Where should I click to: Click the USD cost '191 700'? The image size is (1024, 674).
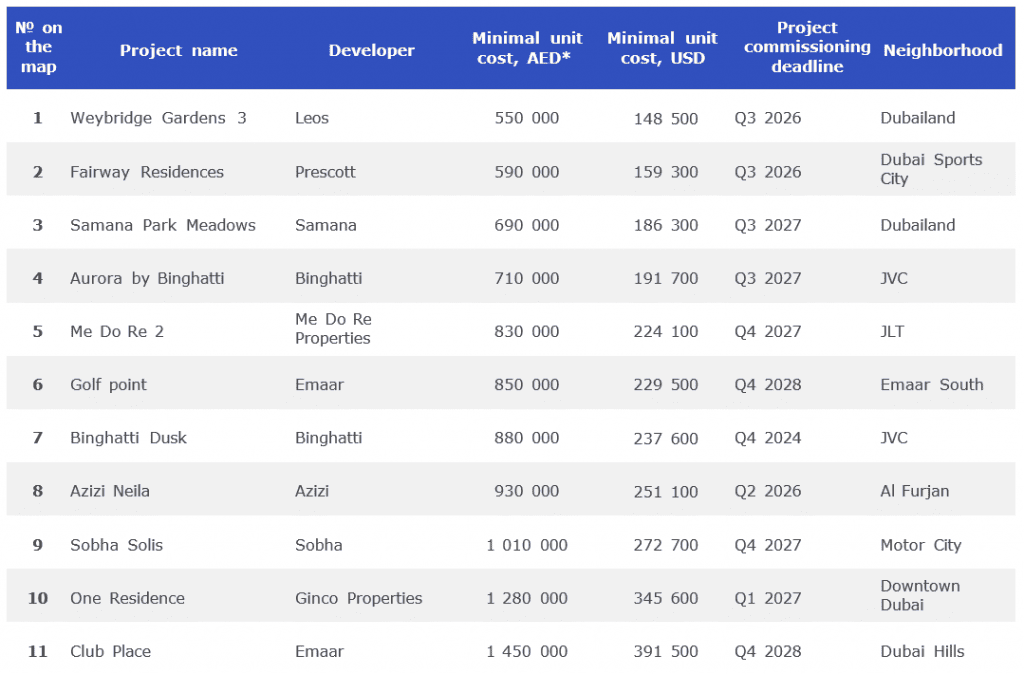665,278
